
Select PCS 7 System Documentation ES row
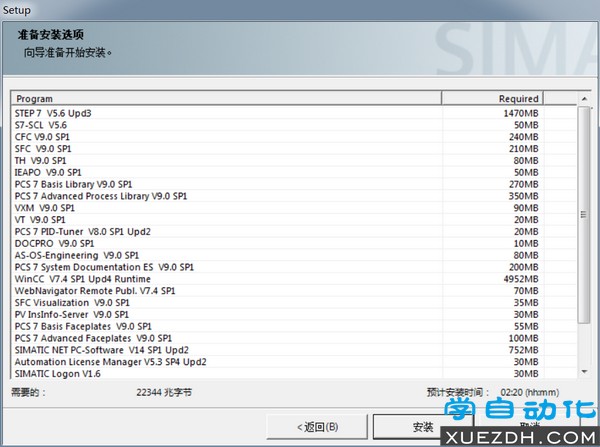click(293, 267)
